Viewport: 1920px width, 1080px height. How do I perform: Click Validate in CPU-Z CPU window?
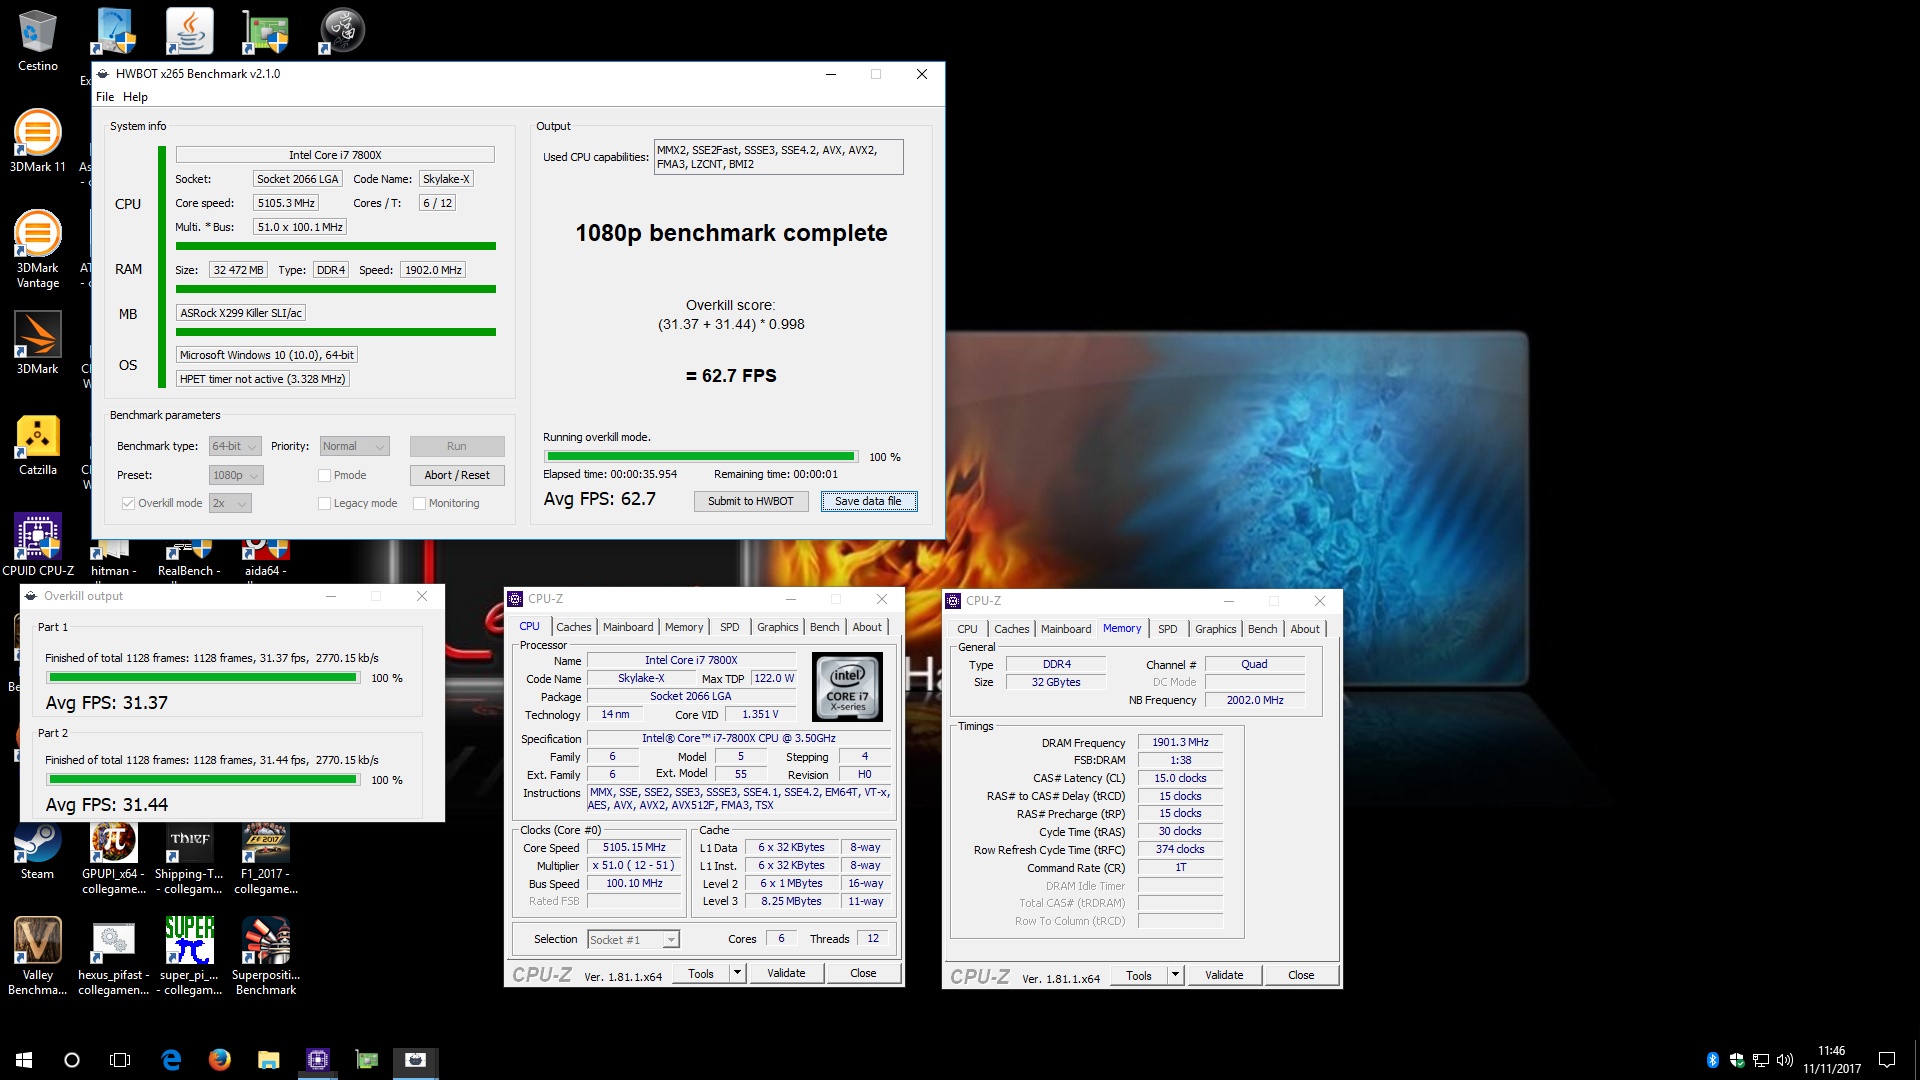coord(786,973)
